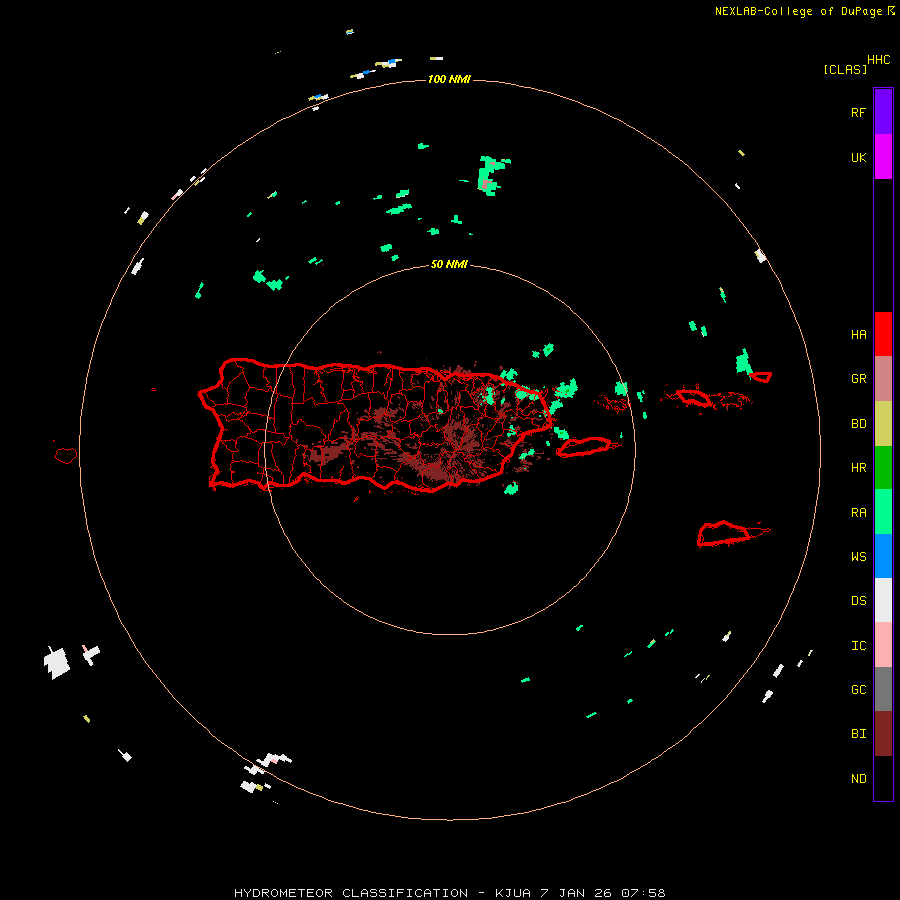
Task: Click the RA bright green legend swatch
Action: click(883, 512)
